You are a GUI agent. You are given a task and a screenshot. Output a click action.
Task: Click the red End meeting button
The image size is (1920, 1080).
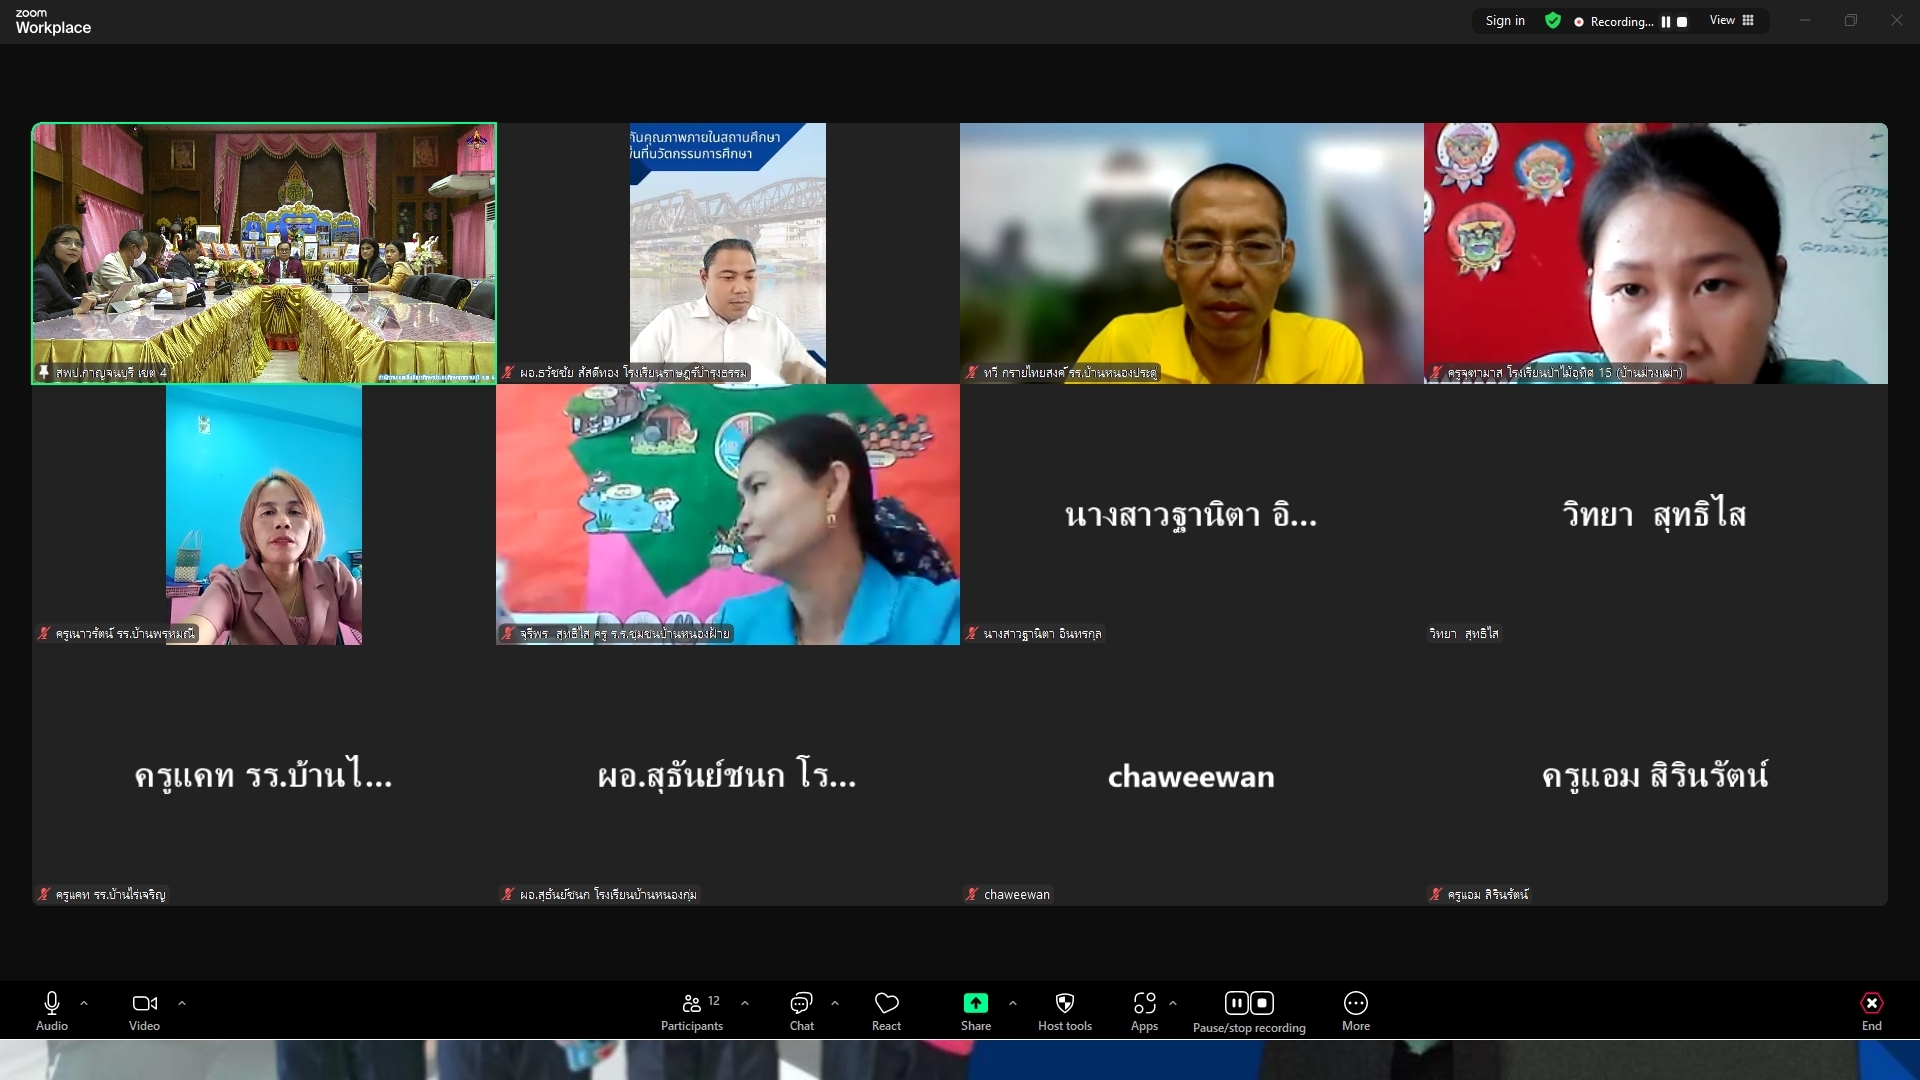point(1871,1003)
